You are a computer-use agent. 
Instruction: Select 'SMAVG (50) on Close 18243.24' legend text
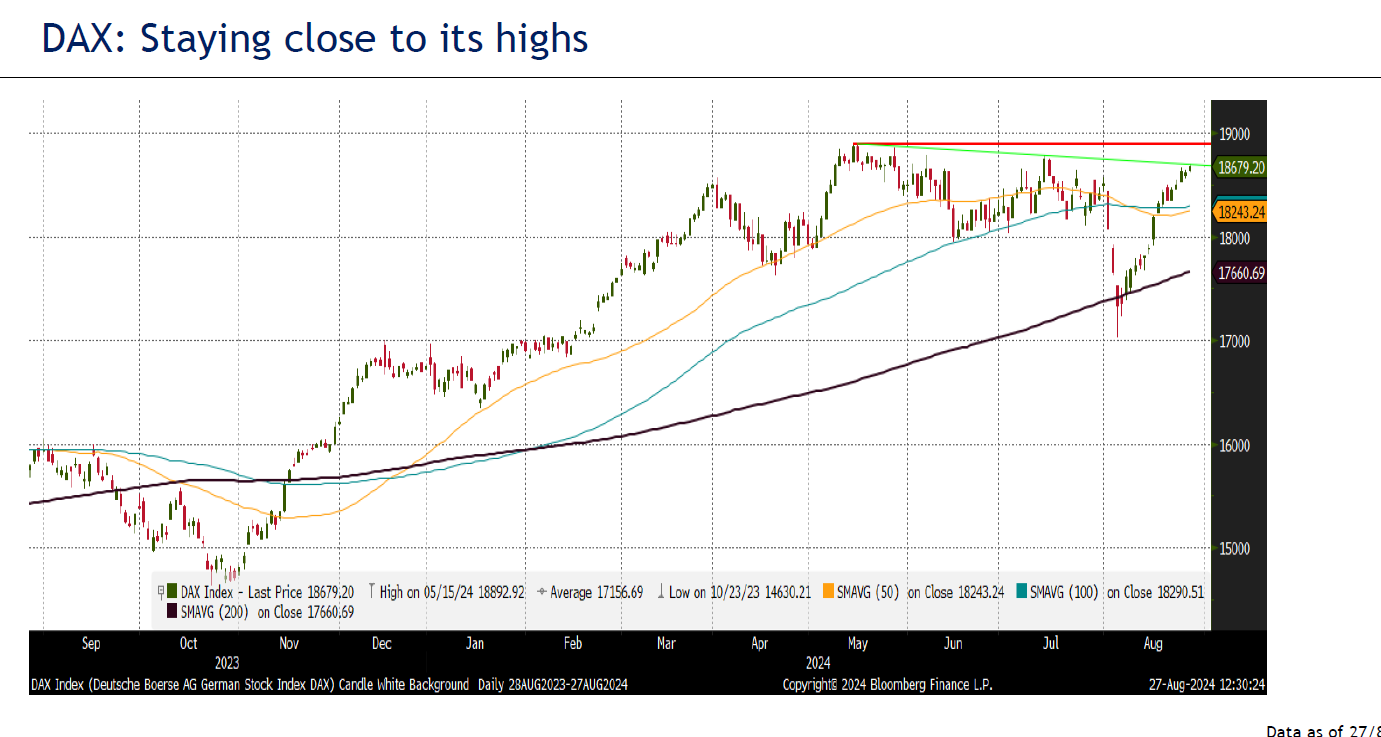(x=919, y=592)
